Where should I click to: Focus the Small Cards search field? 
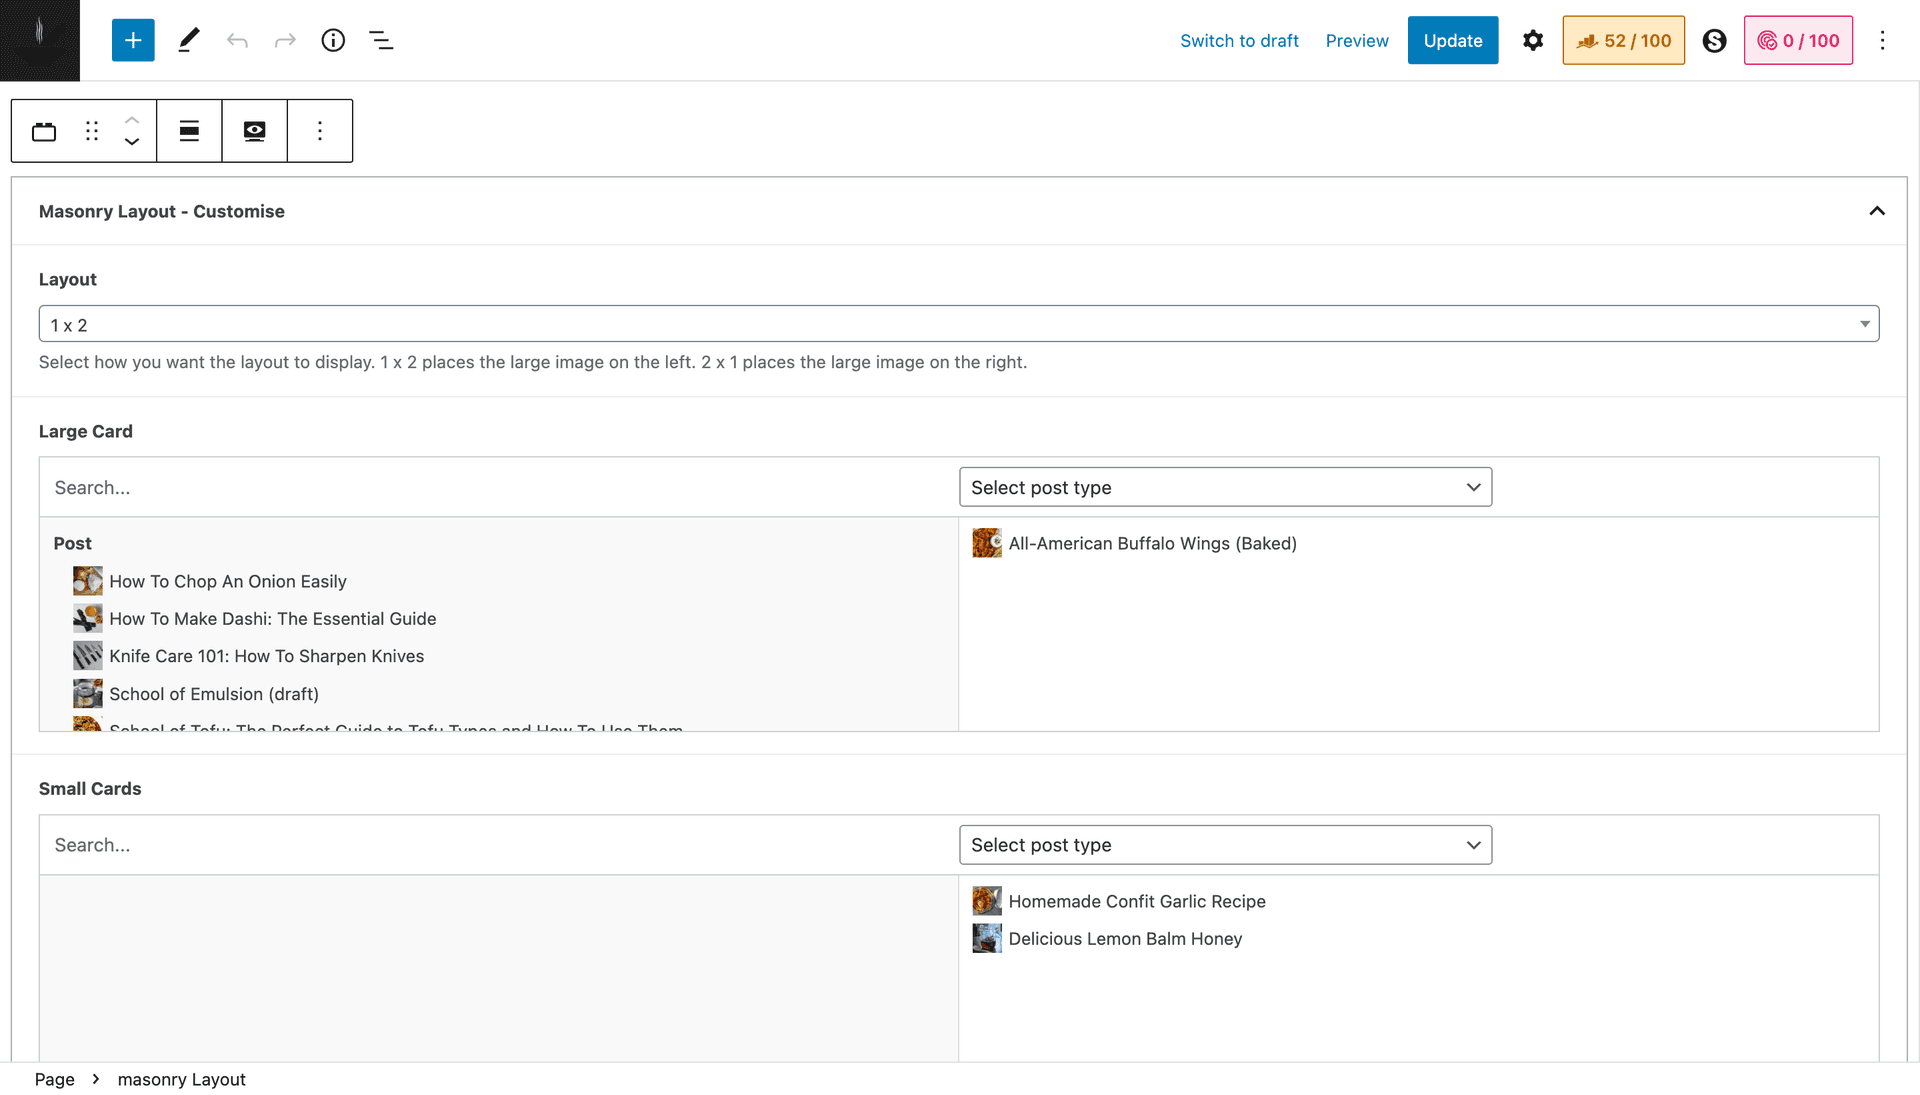(x=499, y=845)
